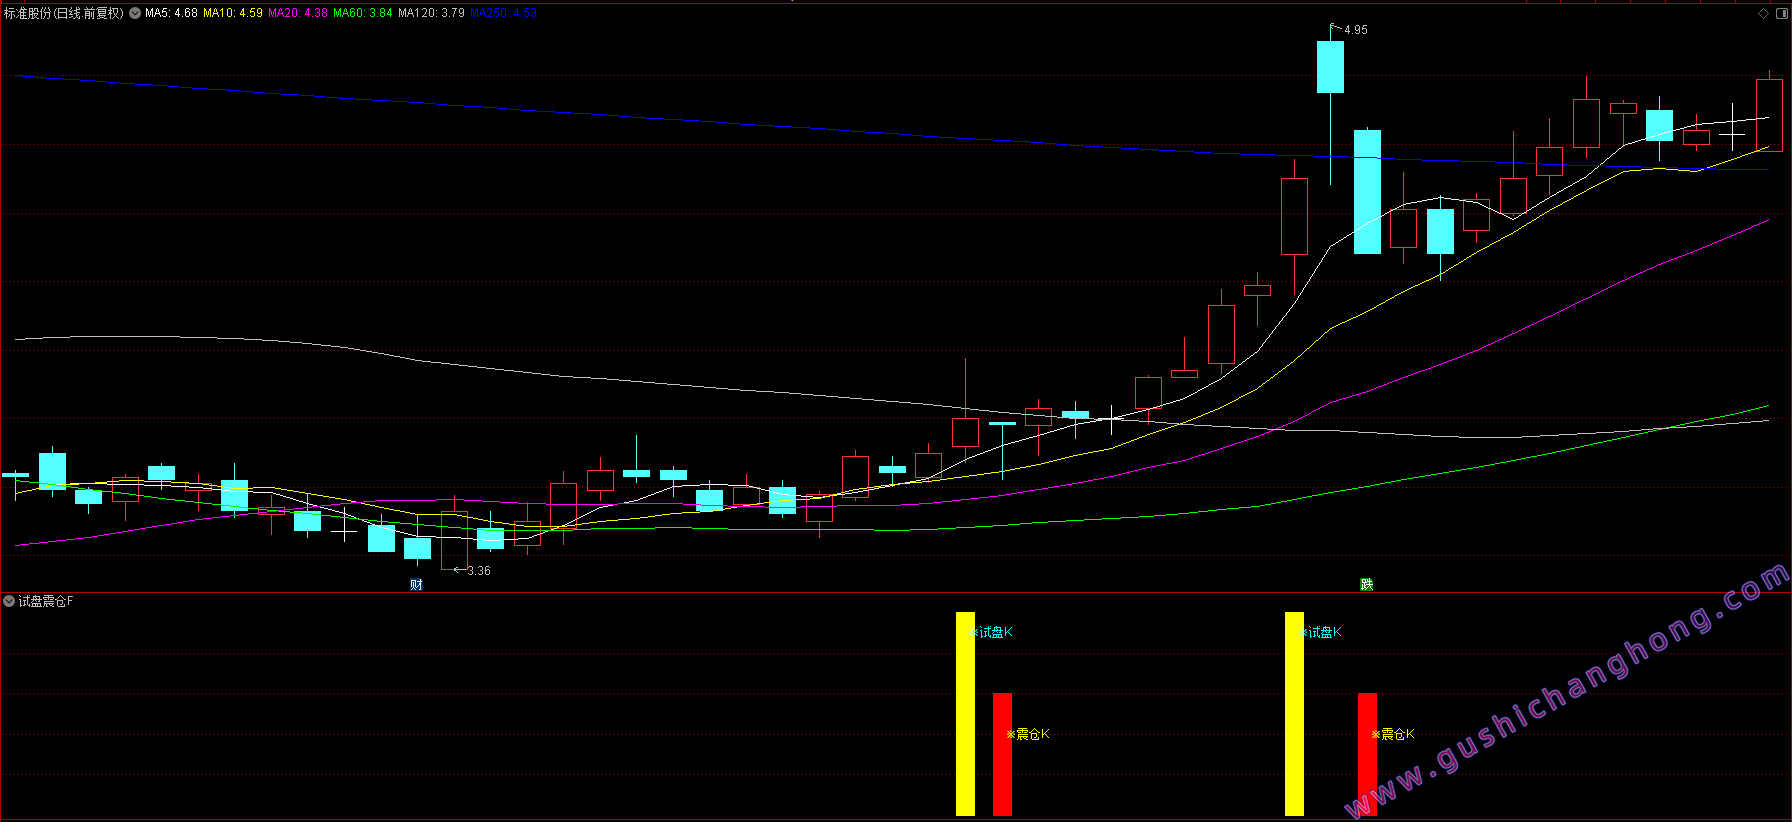Open the dropdown next to 标准股份 title
The image size is (1792, 822).
coord(135,13)
